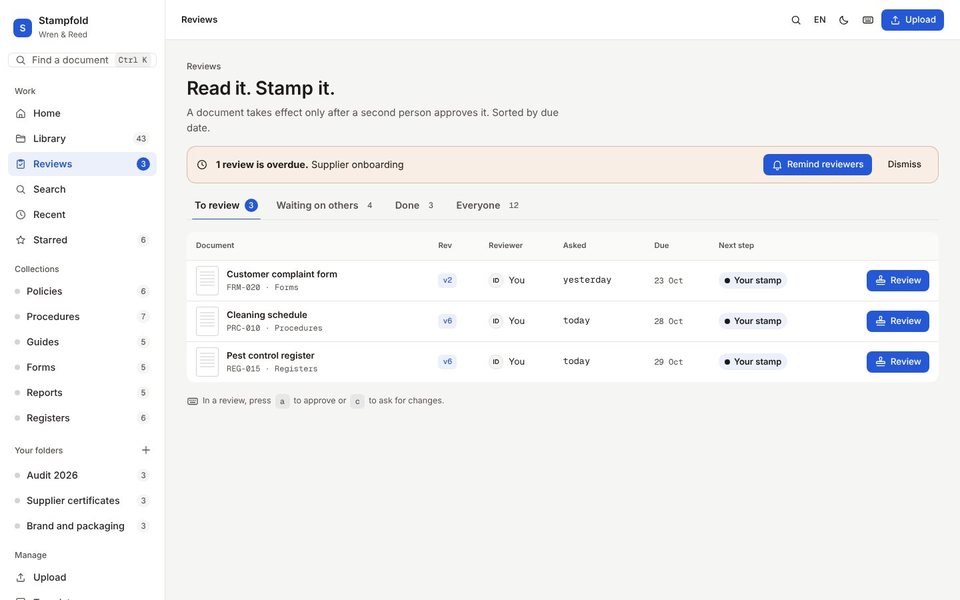Click reviewer avatar in Pest control row

pos(496,362)
